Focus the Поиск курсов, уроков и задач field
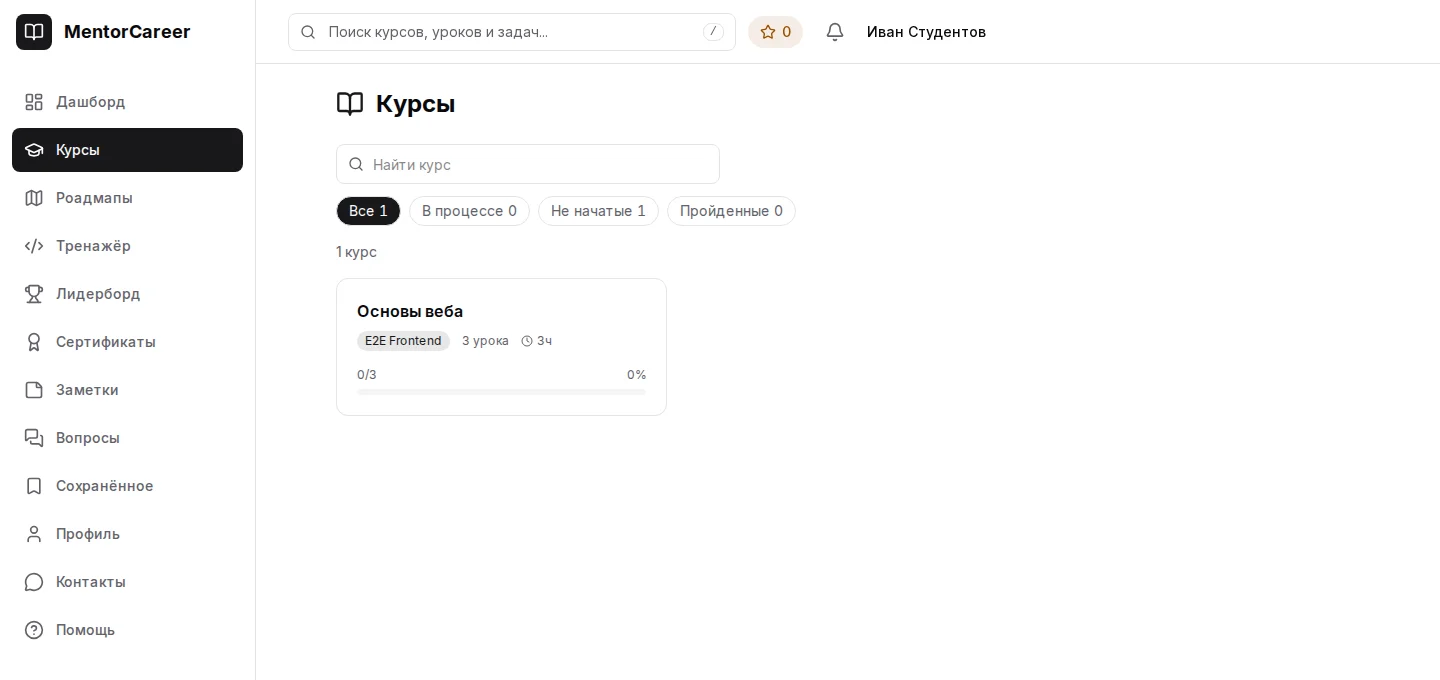Image resolution: width=1440 pixels, height=680 pixels. (512, 32)
